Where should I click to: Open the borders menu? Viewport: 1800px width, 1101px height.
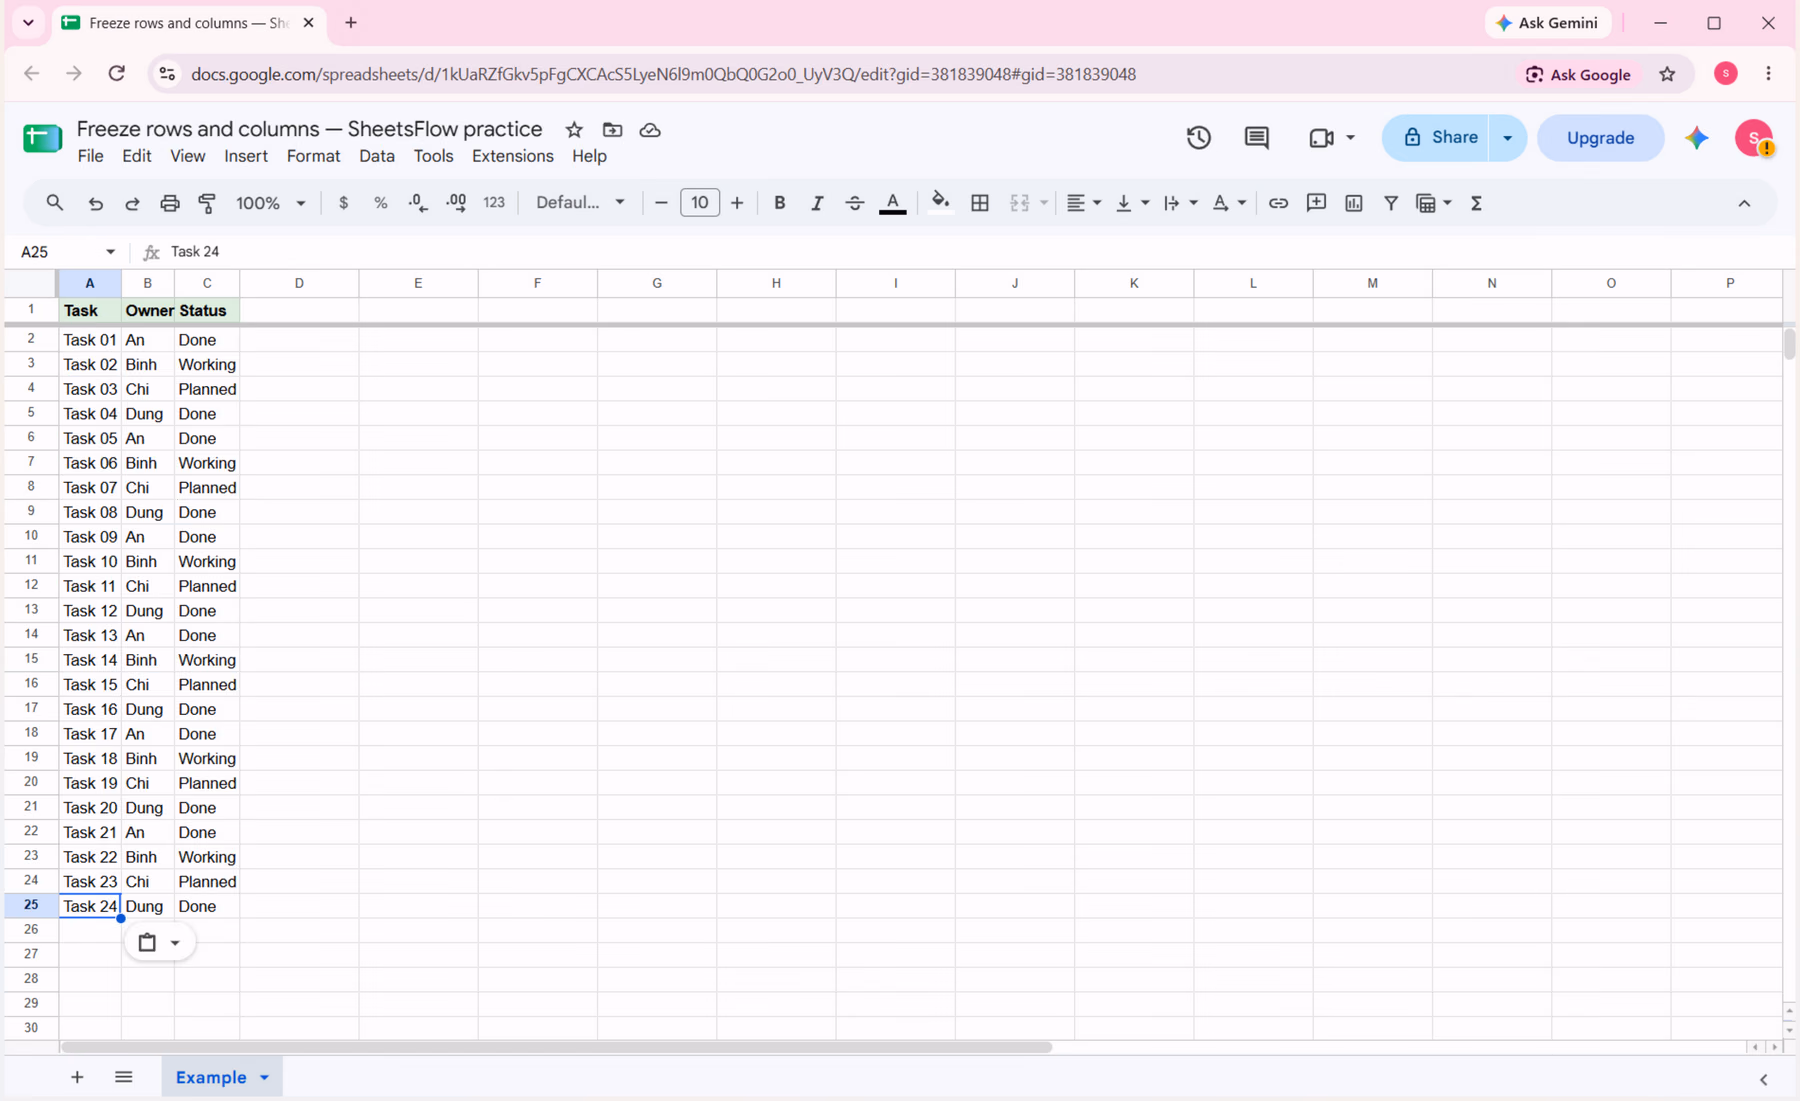point(980,203)
